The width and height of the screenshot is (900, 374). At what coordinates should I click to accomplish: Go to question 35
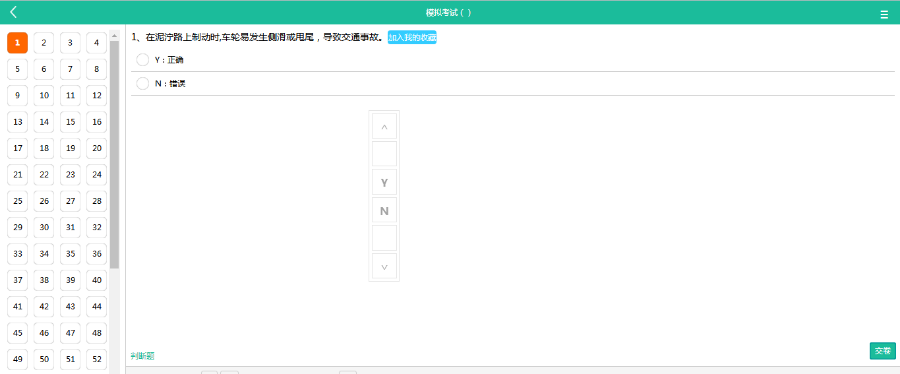(70, 254)
